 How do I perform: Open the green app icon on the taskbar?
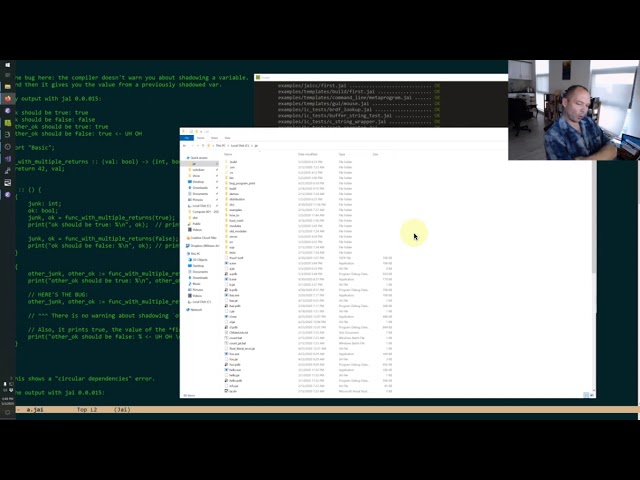tap(7, 122)
